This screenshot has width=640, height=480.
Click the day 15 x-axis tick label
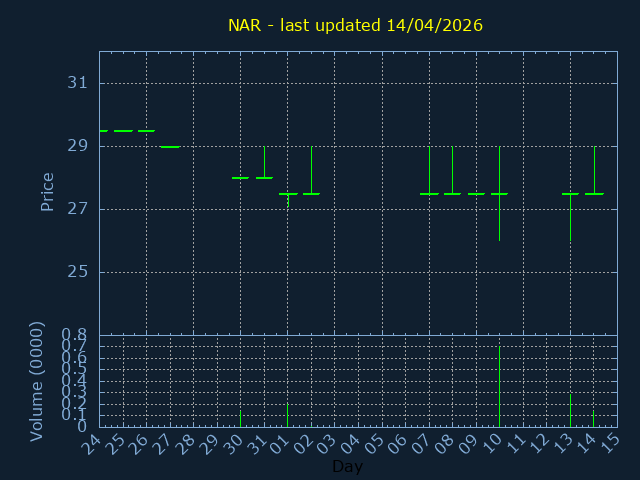[610, 442]
